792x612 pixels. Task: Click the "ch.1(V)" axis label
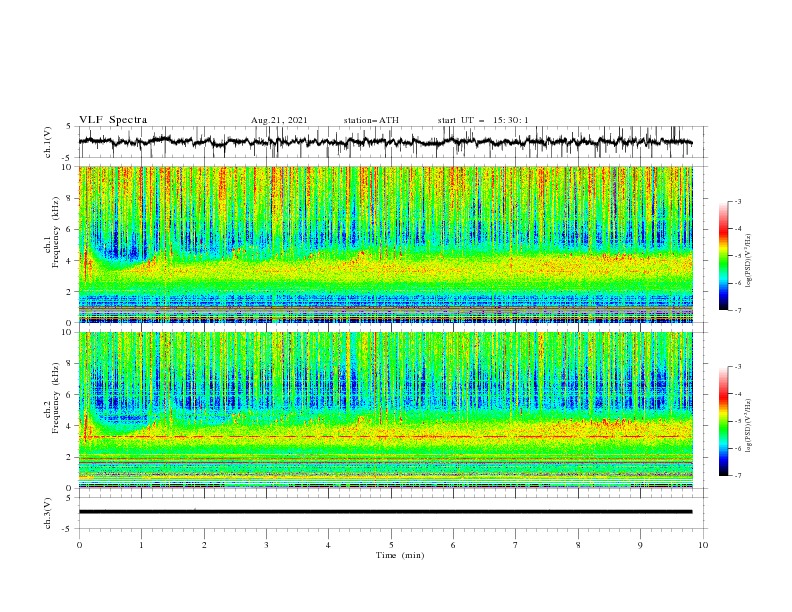coord(48,142)
